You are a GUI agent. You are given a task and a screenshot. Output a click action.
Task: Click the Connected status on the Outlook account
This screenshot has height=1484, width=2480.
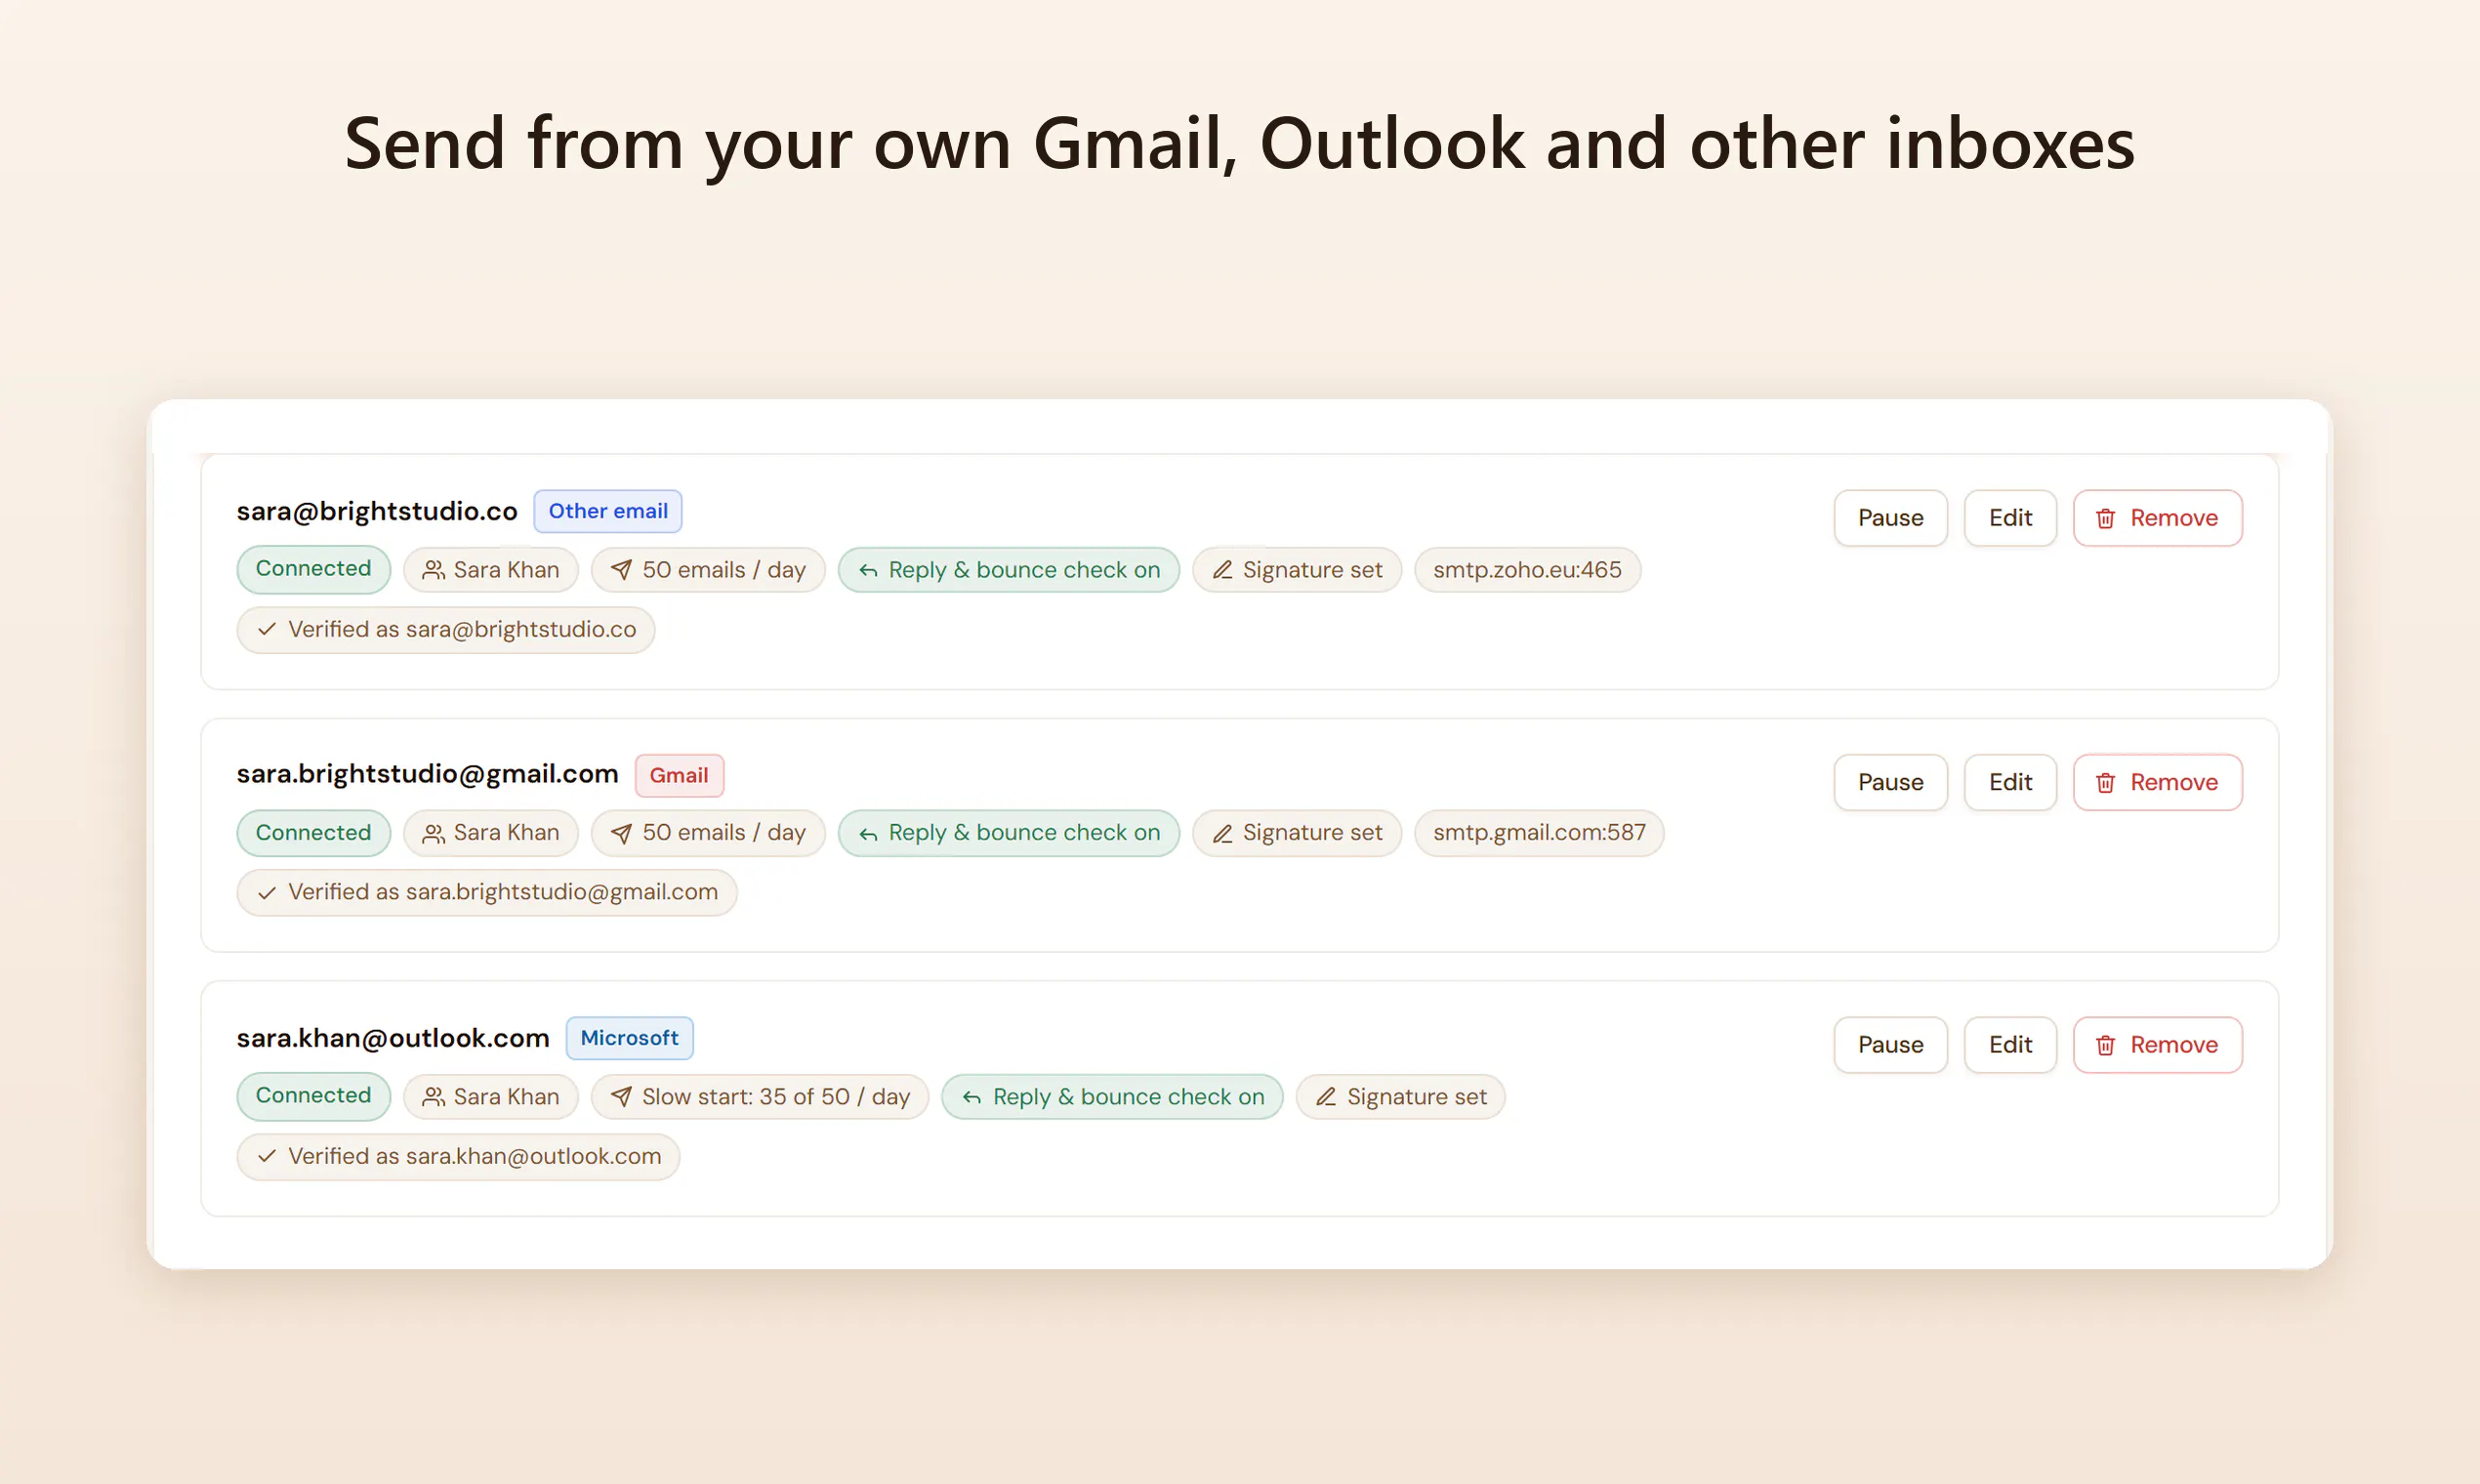(313, 1096)
